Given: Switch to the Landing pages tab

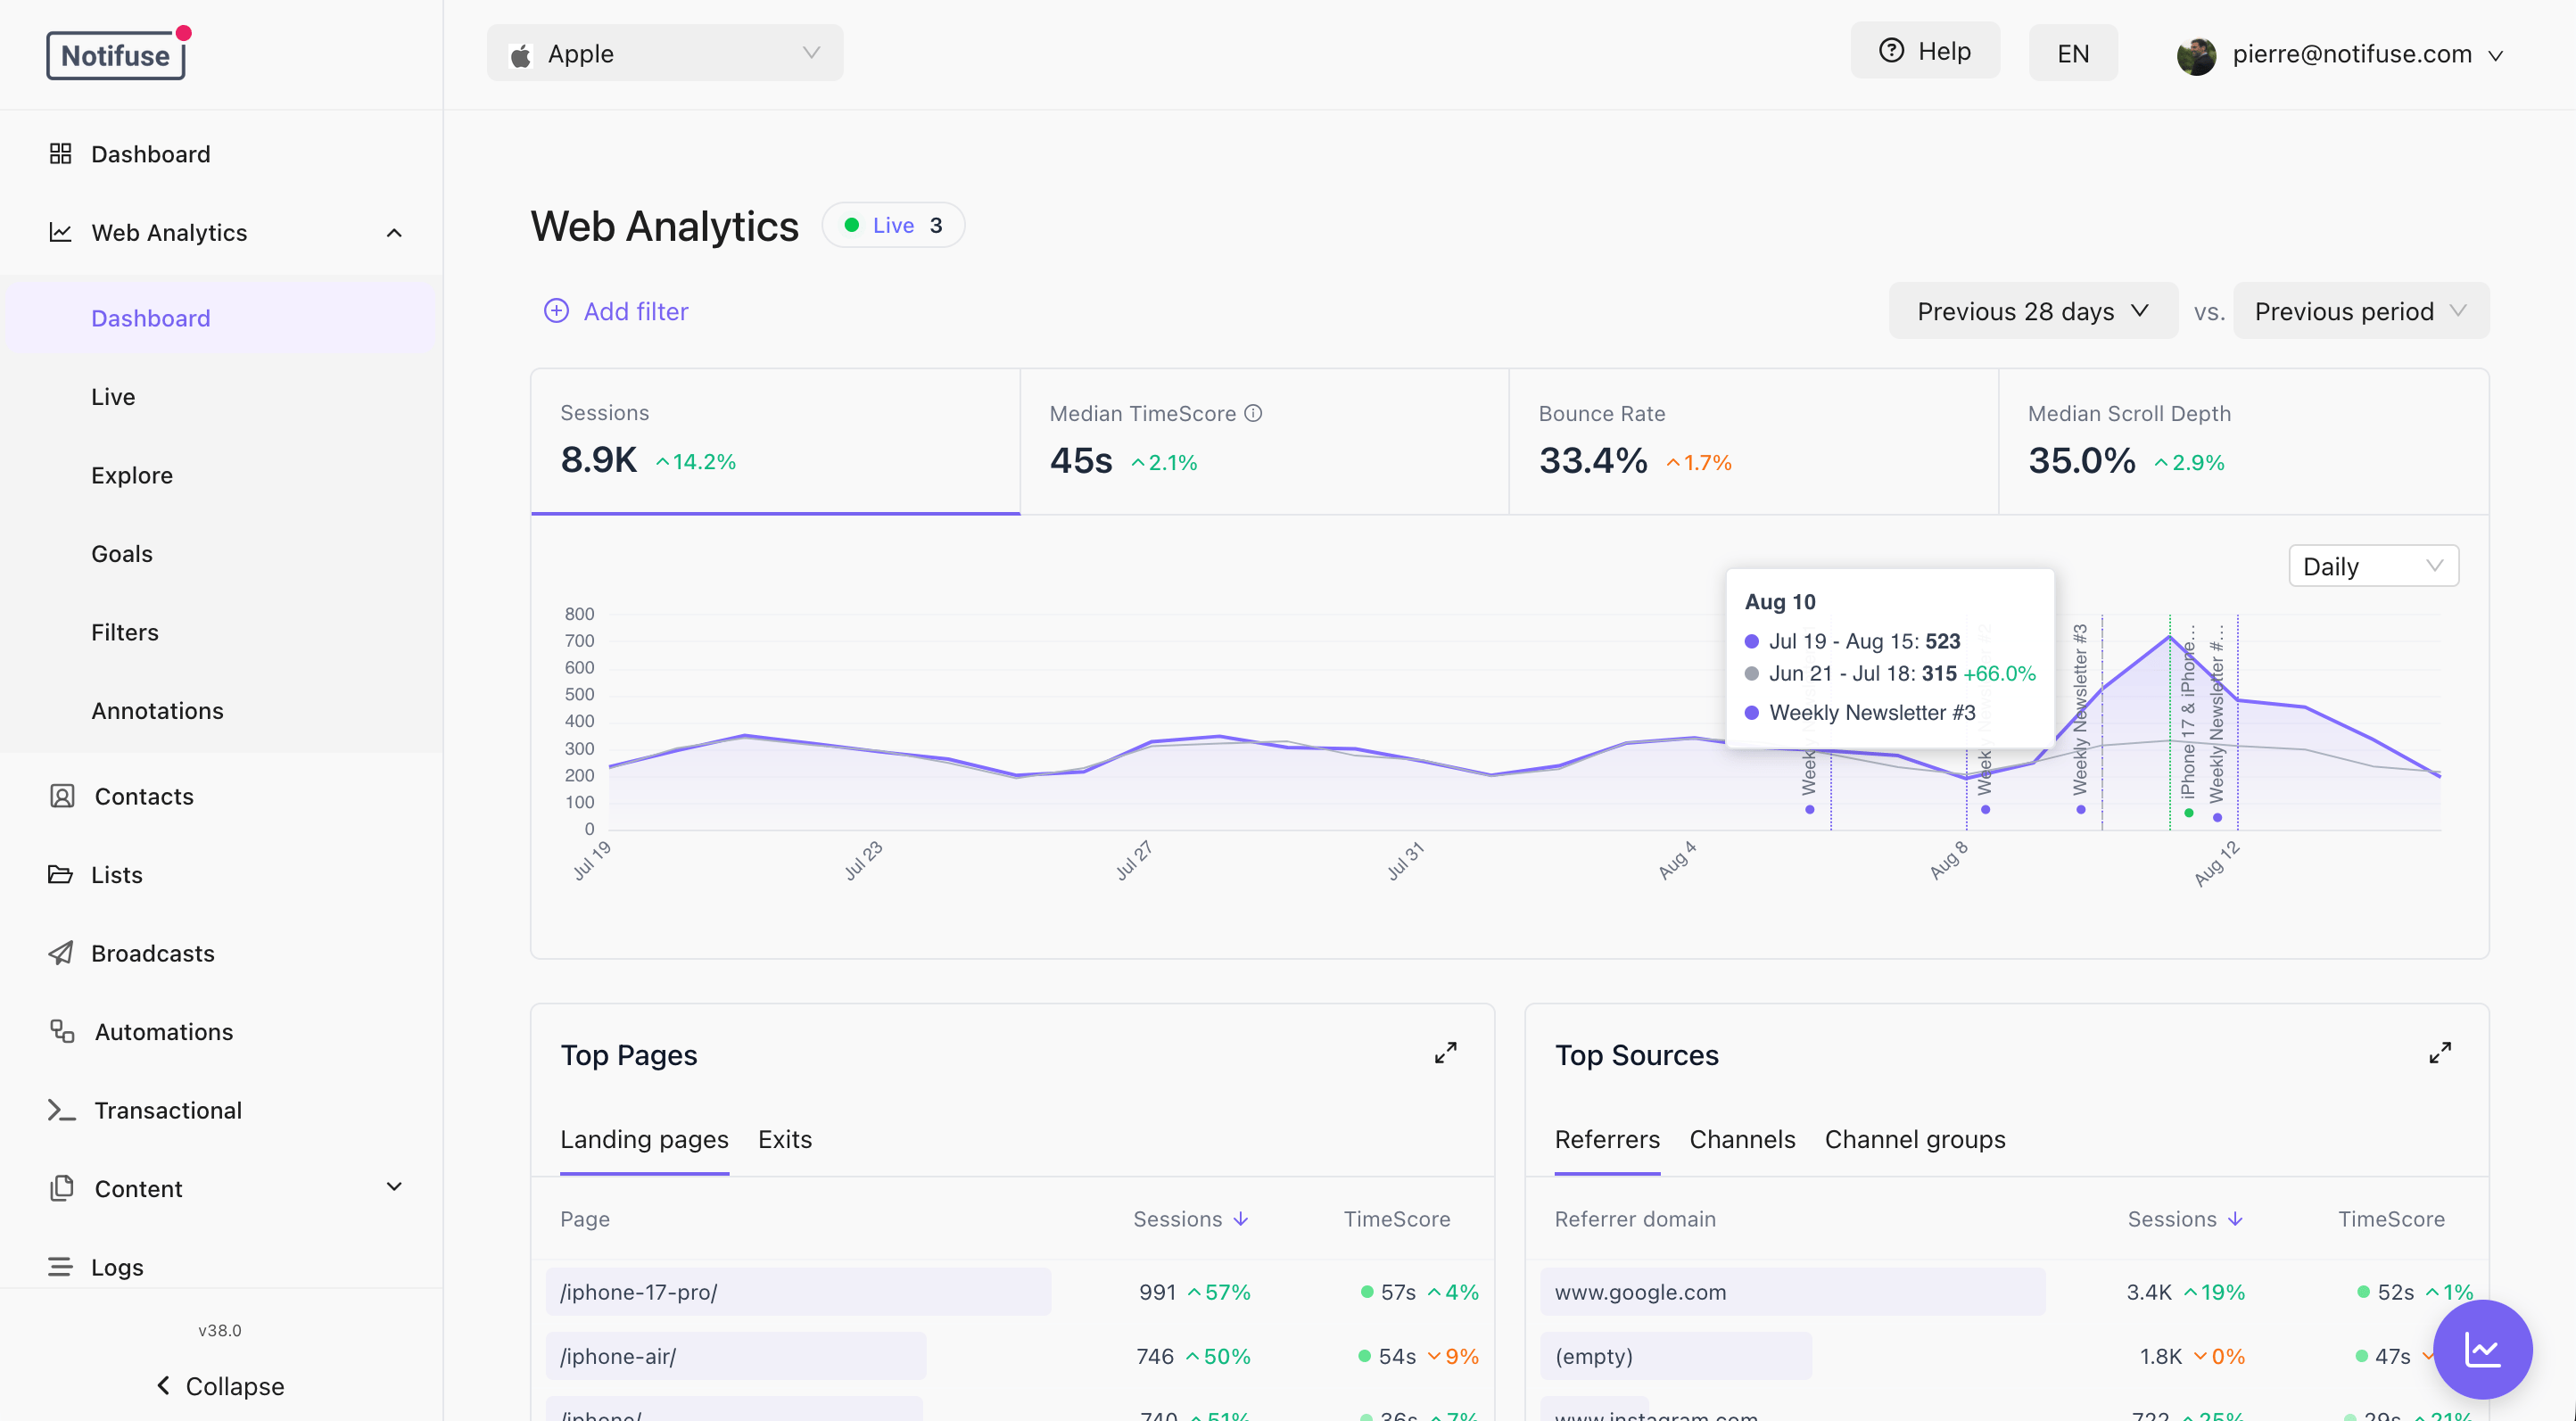Looking at the screenshot, I should point(644,1139).
